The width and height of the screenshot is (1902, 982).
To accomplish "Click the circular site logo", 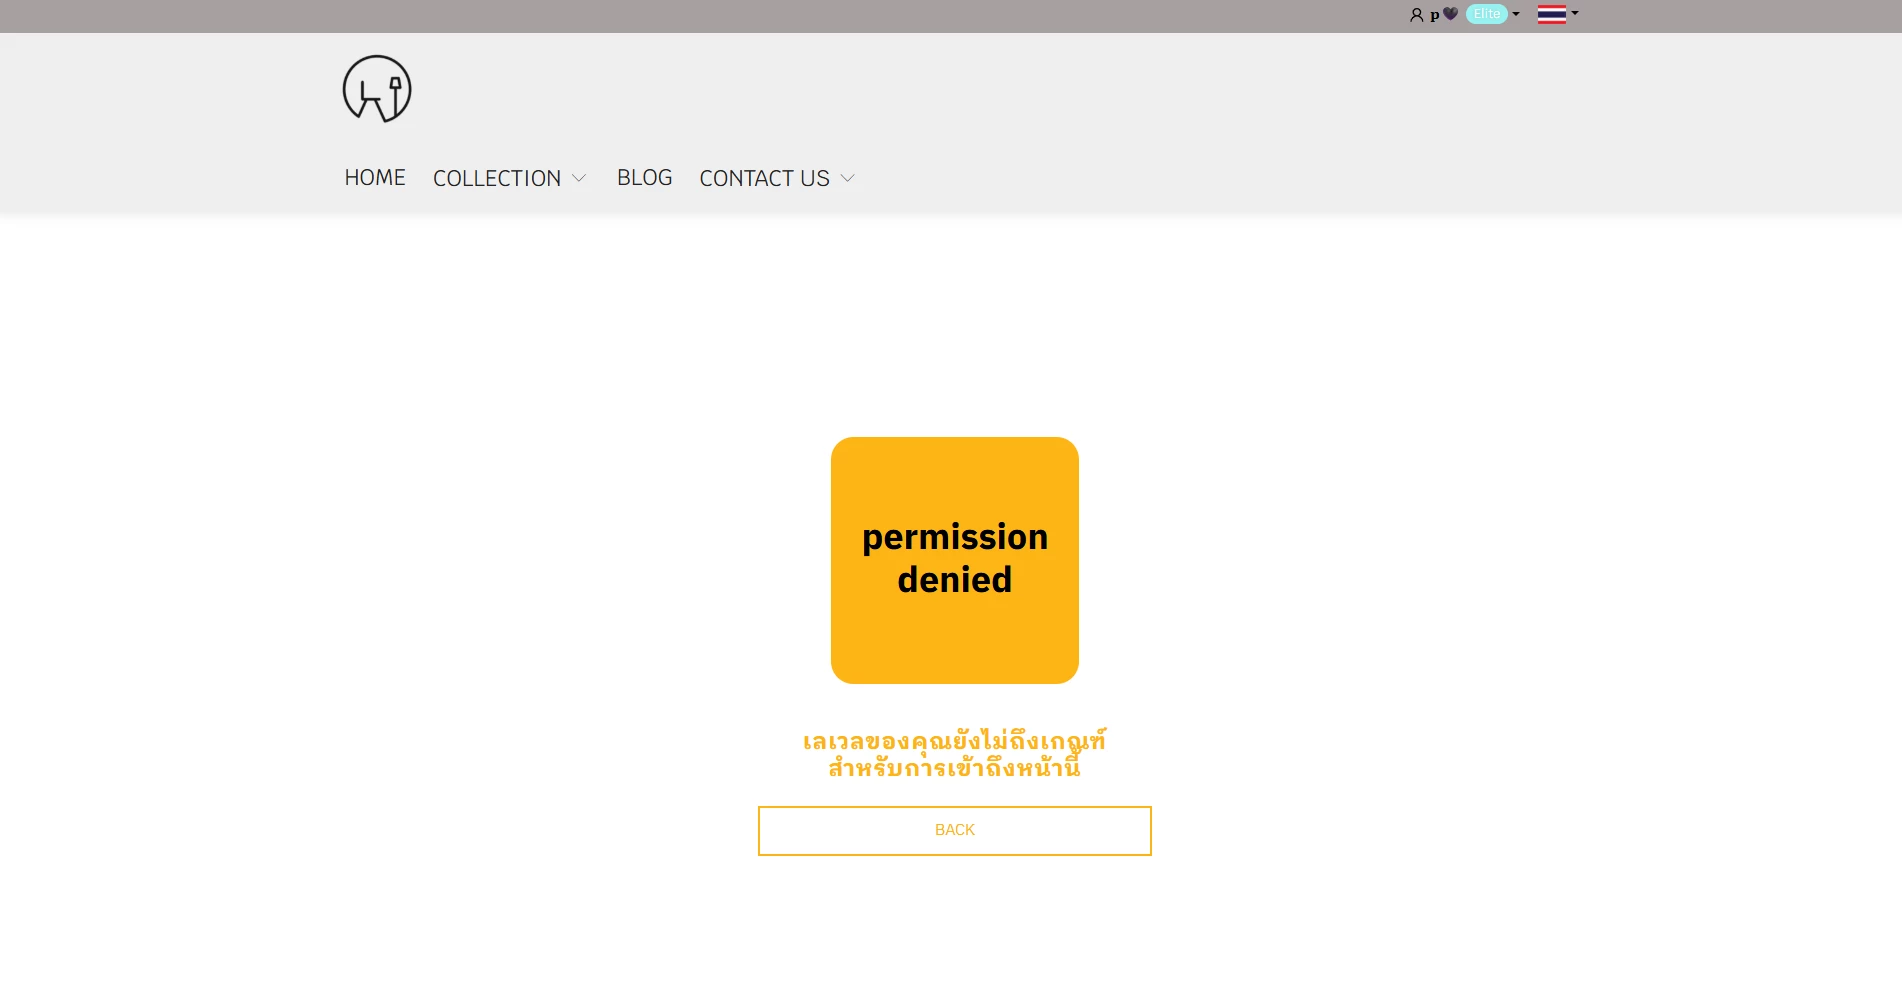I will (377, 89).
